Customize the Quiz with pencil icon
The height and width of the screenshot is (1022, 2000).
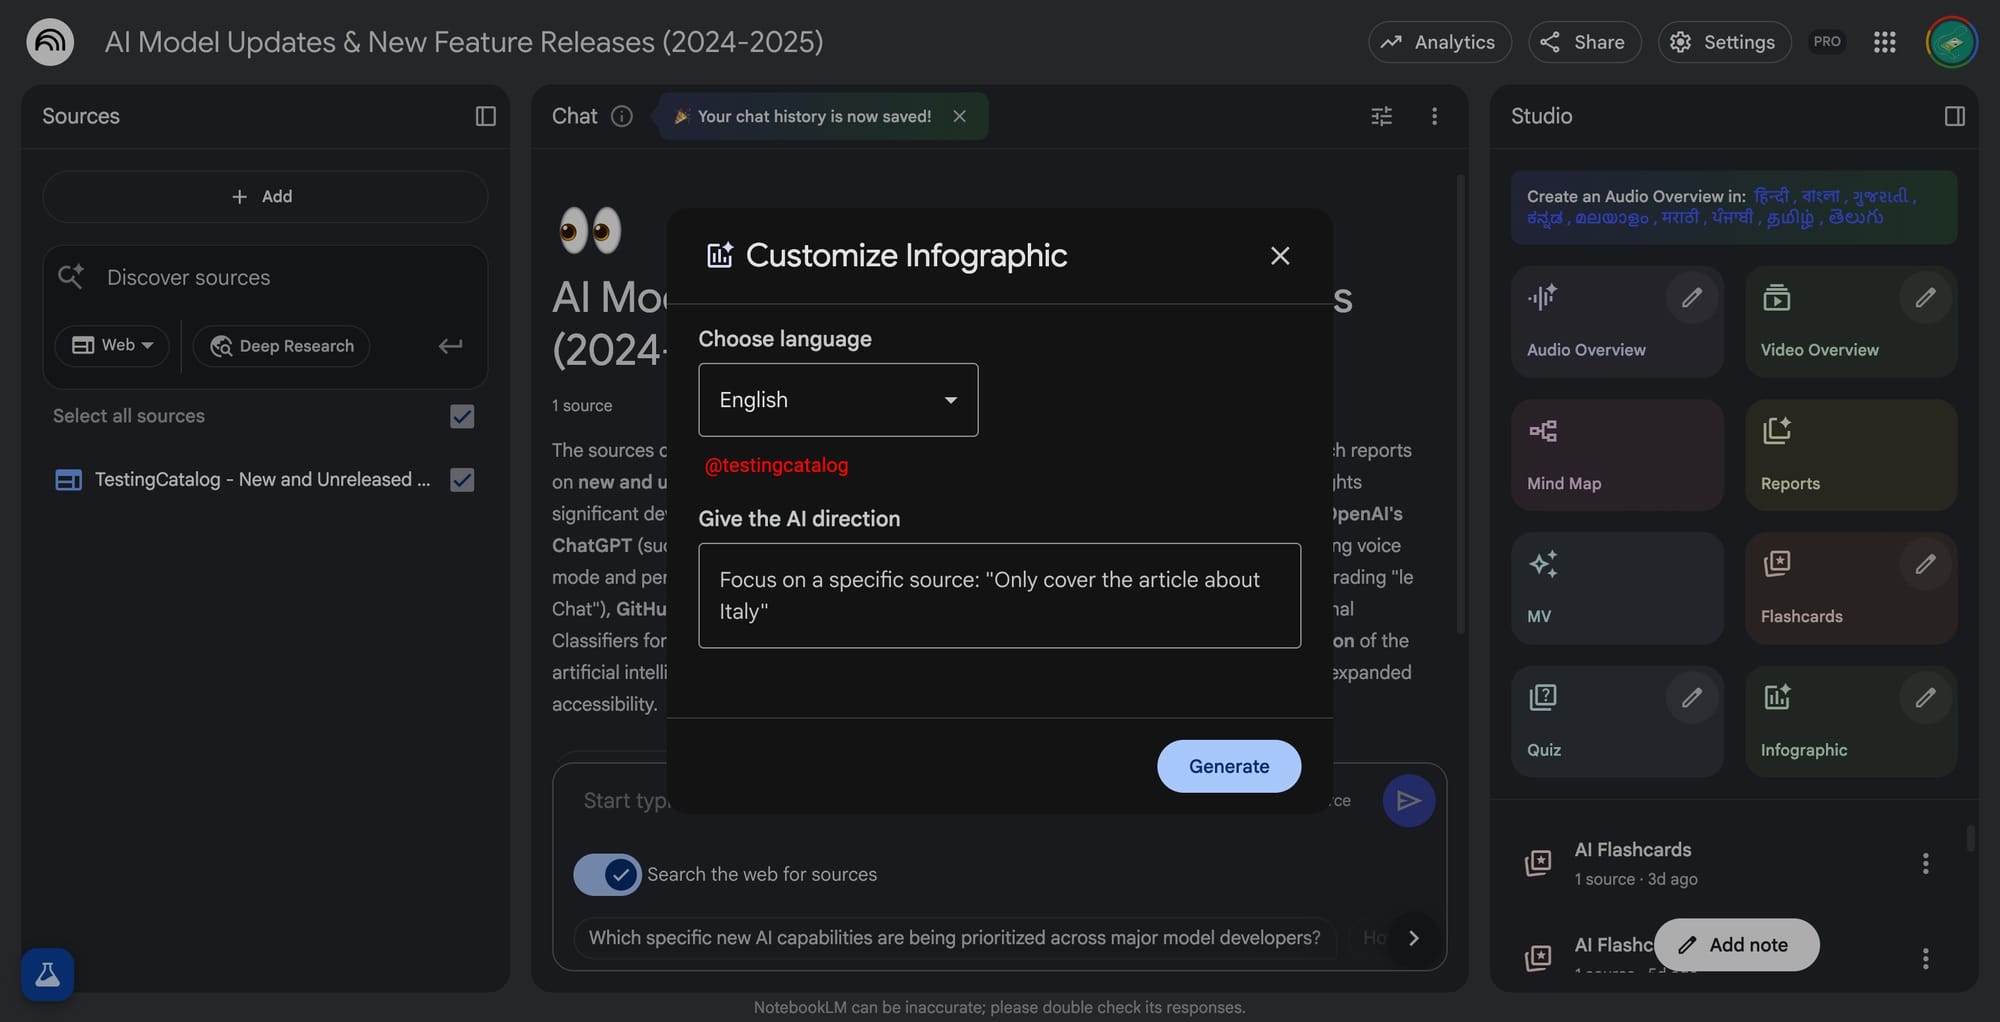1692,697
